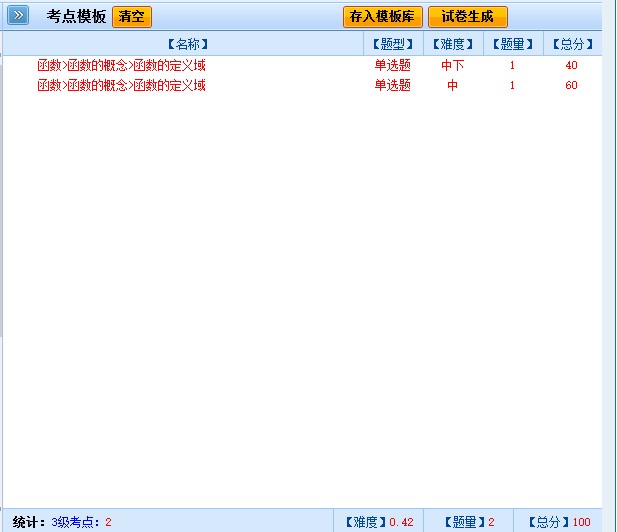Select 函数的定义域 row with difficulty 中下
This screenshot has width=617, height=532.
point(302,65)
